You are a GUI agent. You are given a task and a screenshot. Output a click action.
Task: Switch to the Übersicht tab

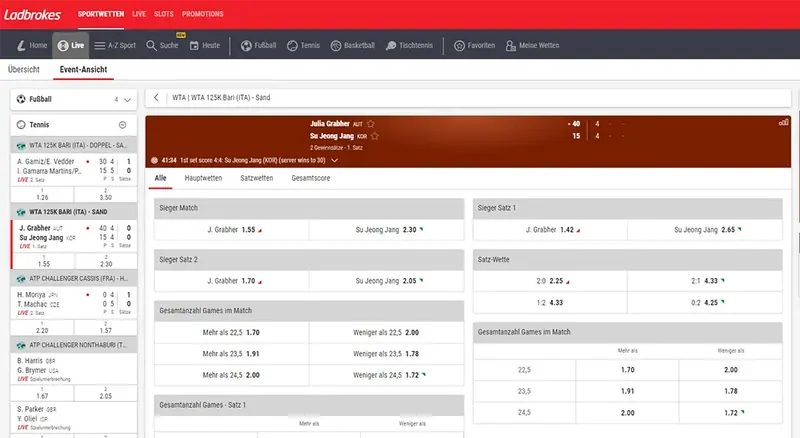coord(23,69)
